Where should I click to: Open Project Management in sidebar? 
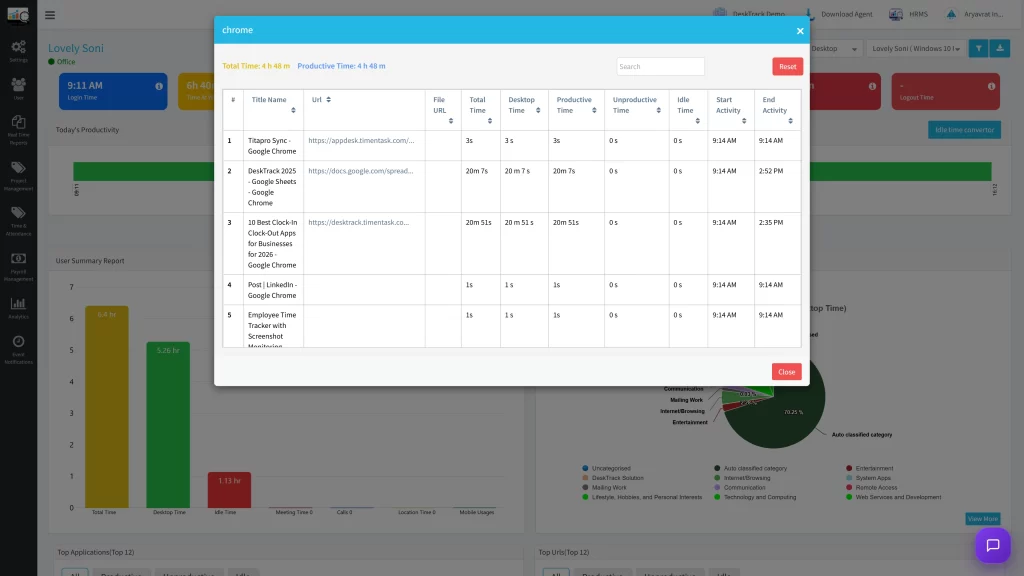point(18,176)
